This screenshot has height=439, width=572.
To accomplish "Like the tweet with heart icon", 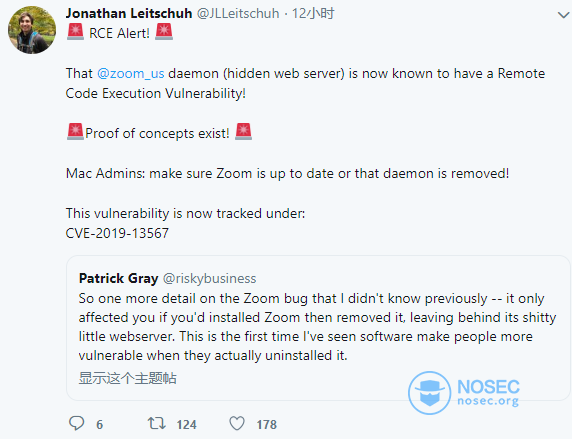I will pyautogui.click(x=237, y=423).
